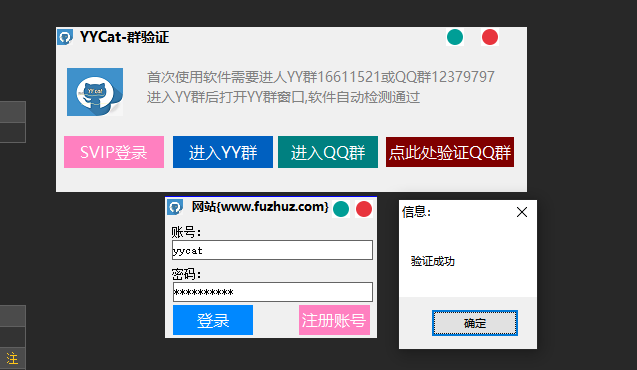Screen dimensions: 637x370
Task: Confirm the message with 确定 button
Action: pos(474,323)
